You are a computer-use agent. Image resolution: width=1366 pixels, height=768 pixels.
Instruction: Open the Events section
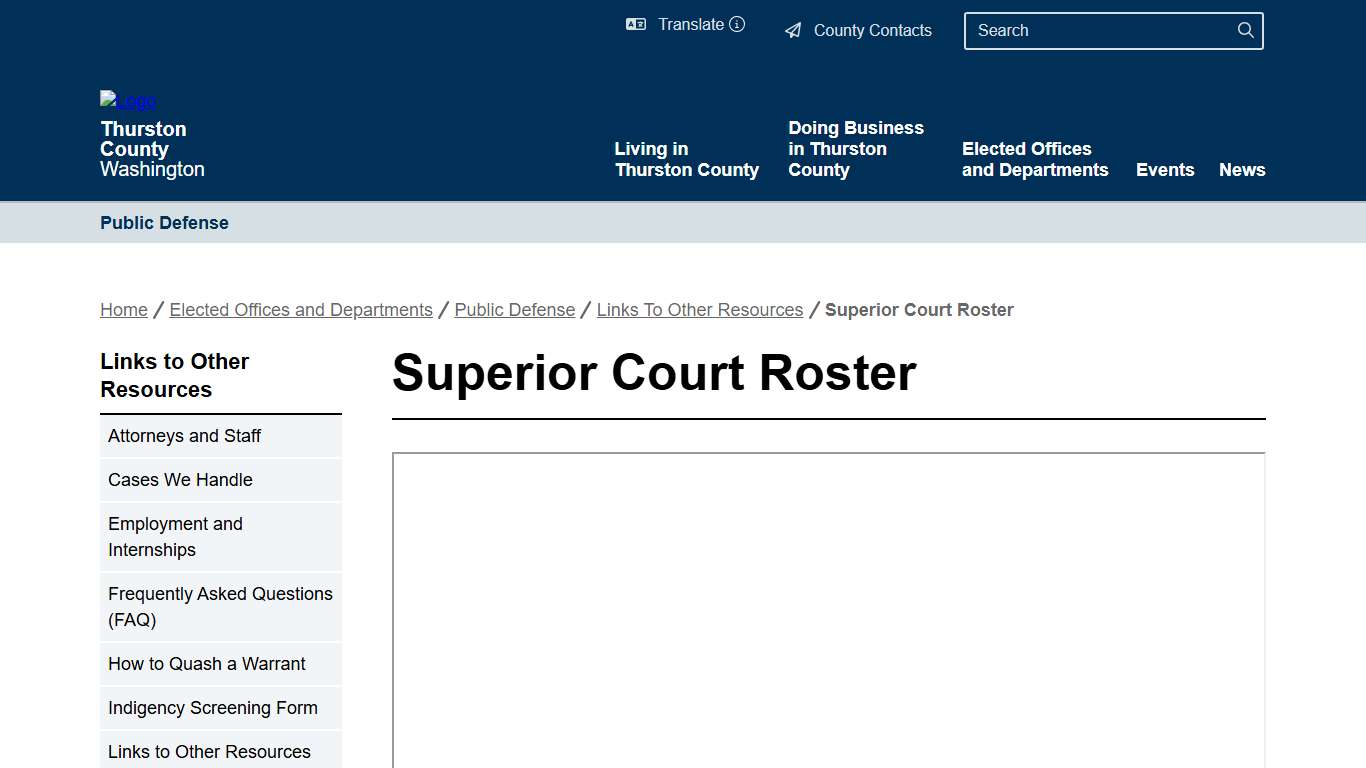point(1165,169)
